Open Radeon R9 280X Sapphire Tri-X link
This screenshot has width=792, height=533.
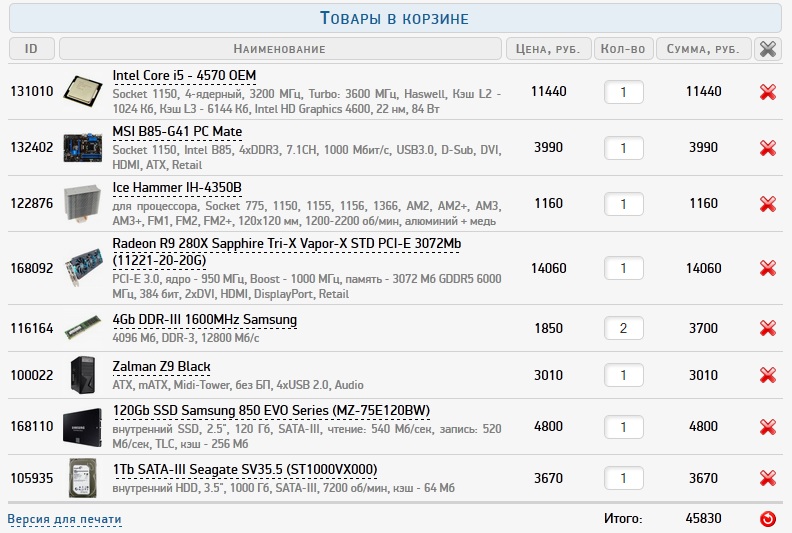[x=286, y=252]
